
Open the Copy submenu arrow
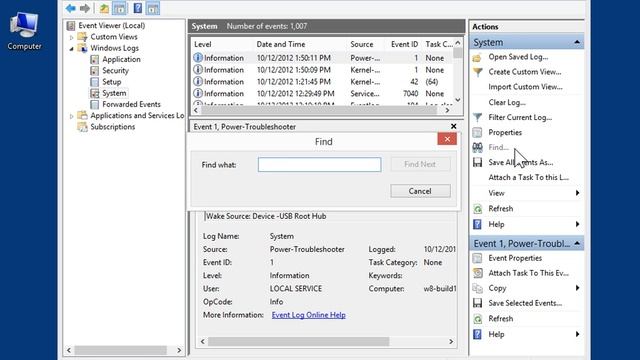pos(577,288)
